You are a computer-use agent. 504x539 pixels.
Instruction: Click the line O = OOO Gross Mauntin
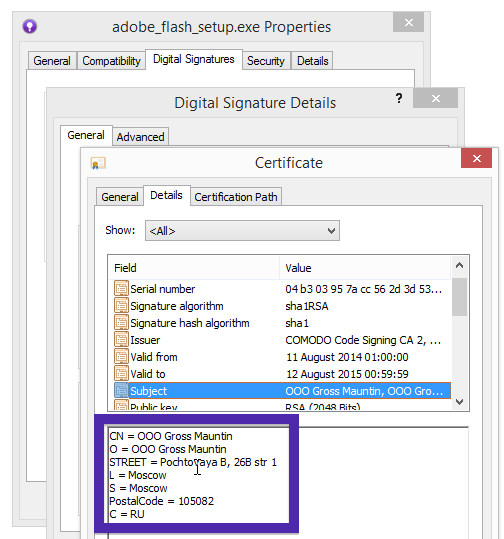tap(168, 449)
